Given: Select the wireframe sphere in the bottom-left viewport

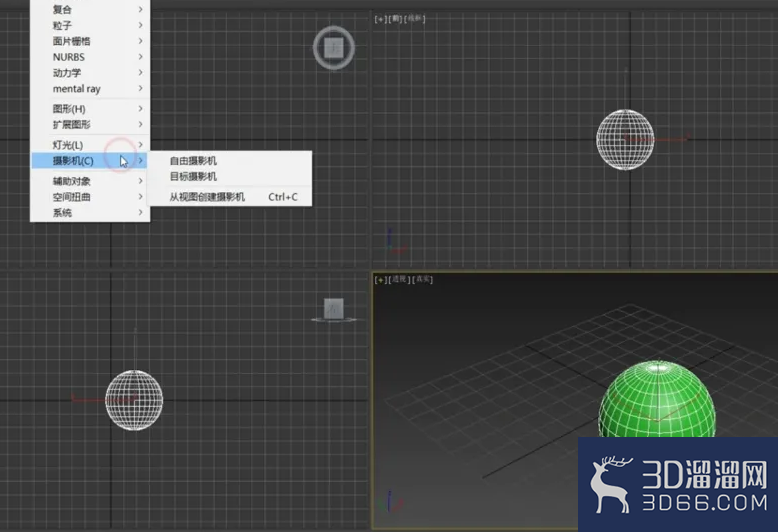Looking at the screenshot, I should [x=134, y=400].
